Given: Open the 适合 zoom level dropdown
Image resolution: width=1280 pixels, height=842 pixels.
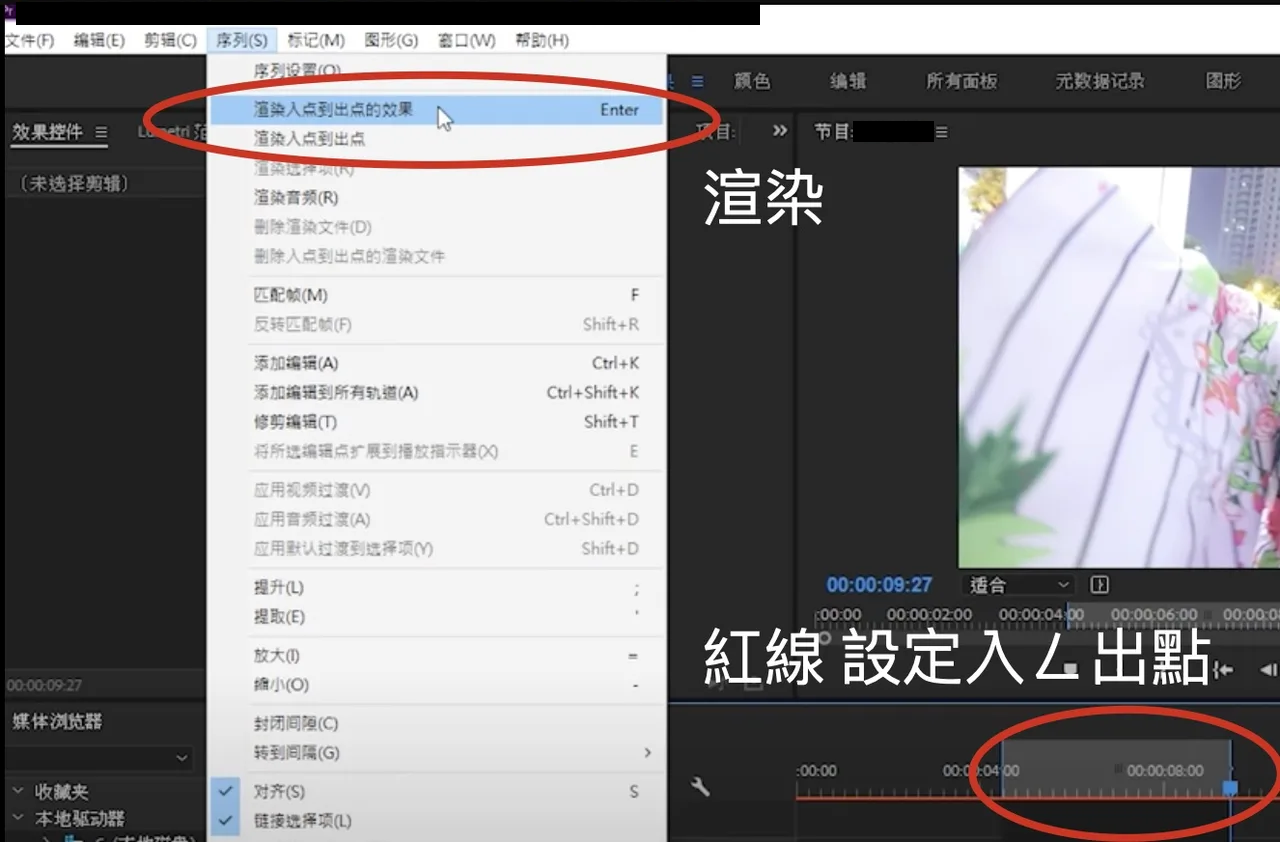Looking at the screenshot, I should click(x=1019, y=585).
